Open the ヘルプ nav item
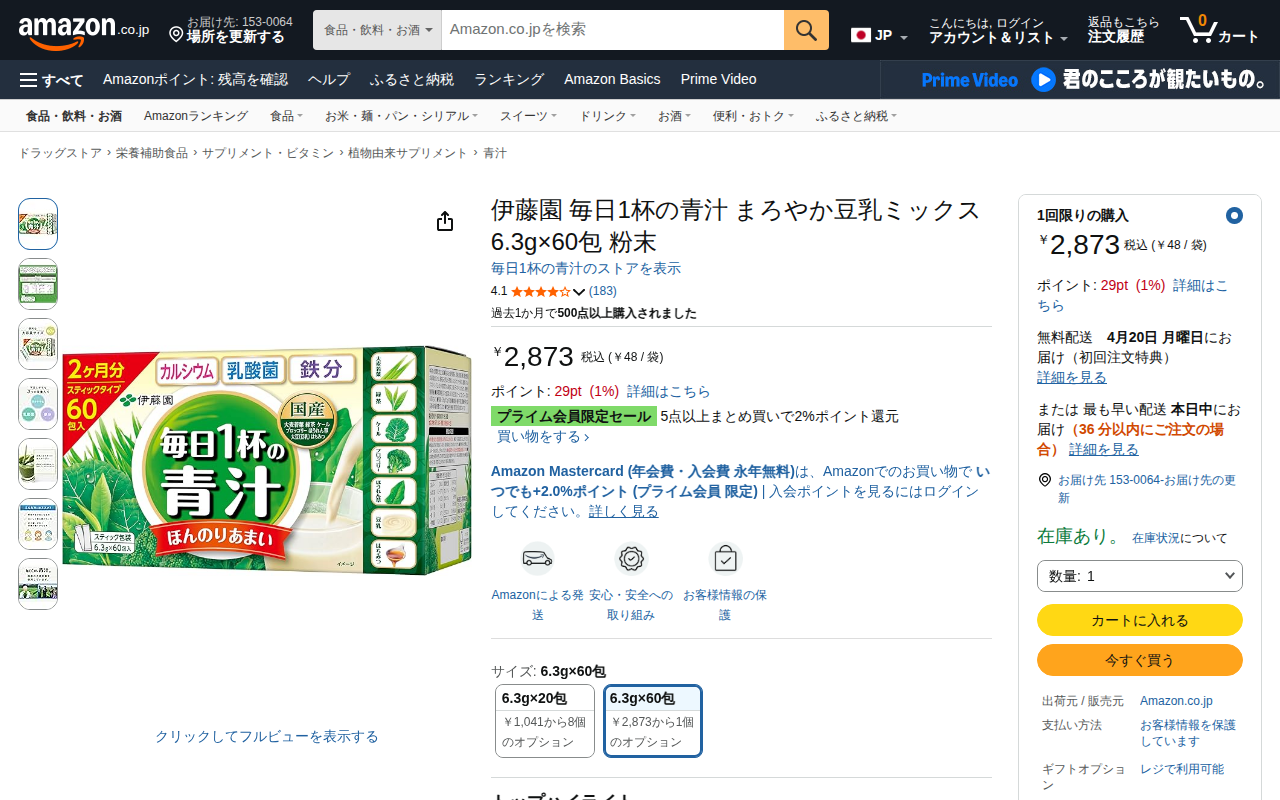 329,80
